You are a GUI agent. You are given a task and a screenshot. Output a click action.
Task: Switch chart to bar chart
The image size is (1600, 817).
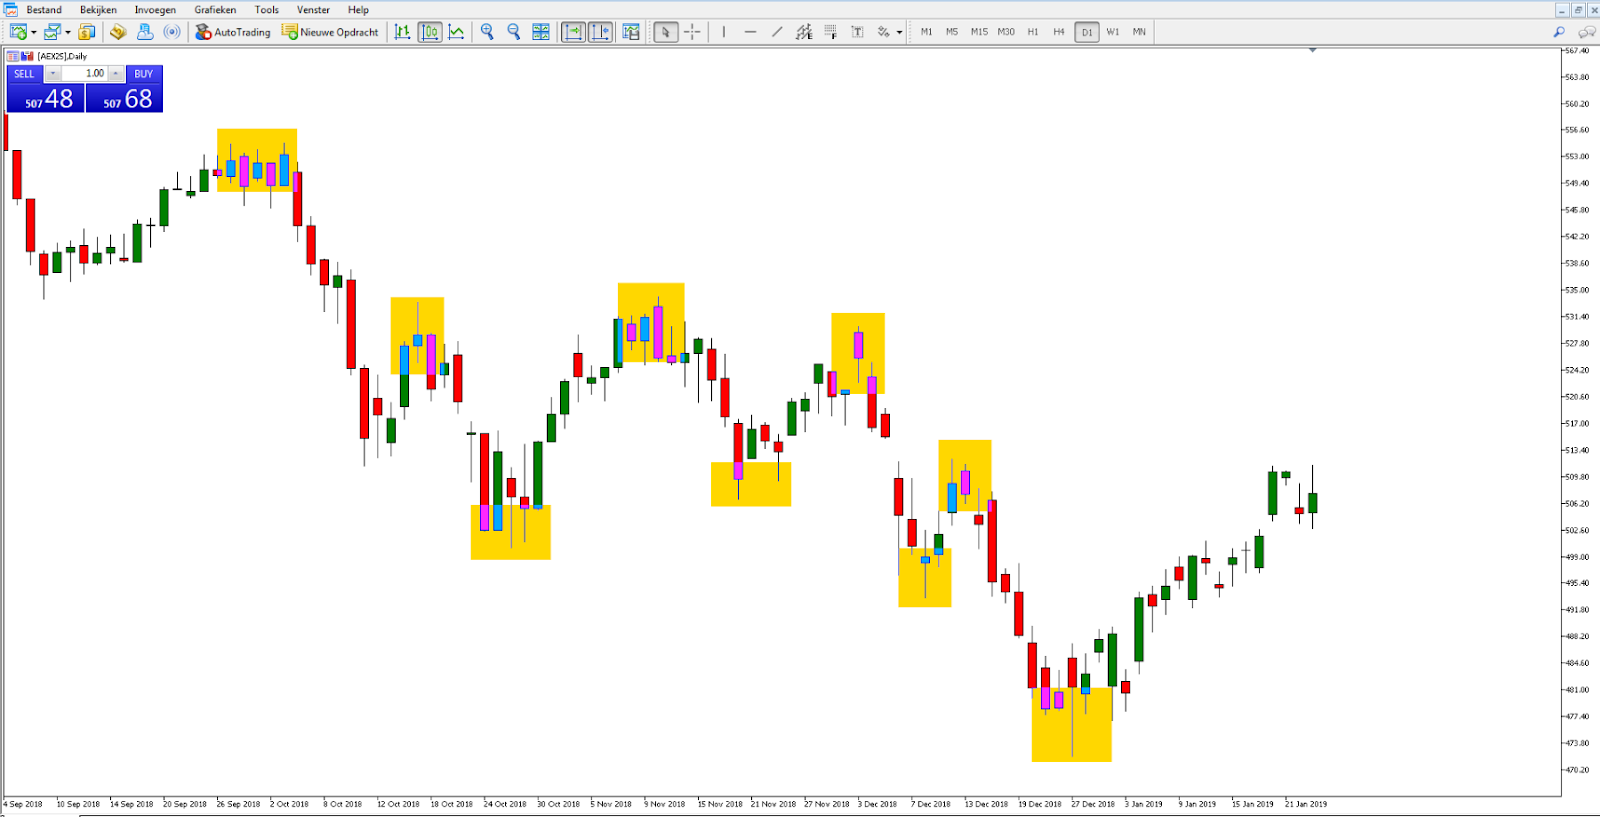pyautogui.click(x=402, y=32)
